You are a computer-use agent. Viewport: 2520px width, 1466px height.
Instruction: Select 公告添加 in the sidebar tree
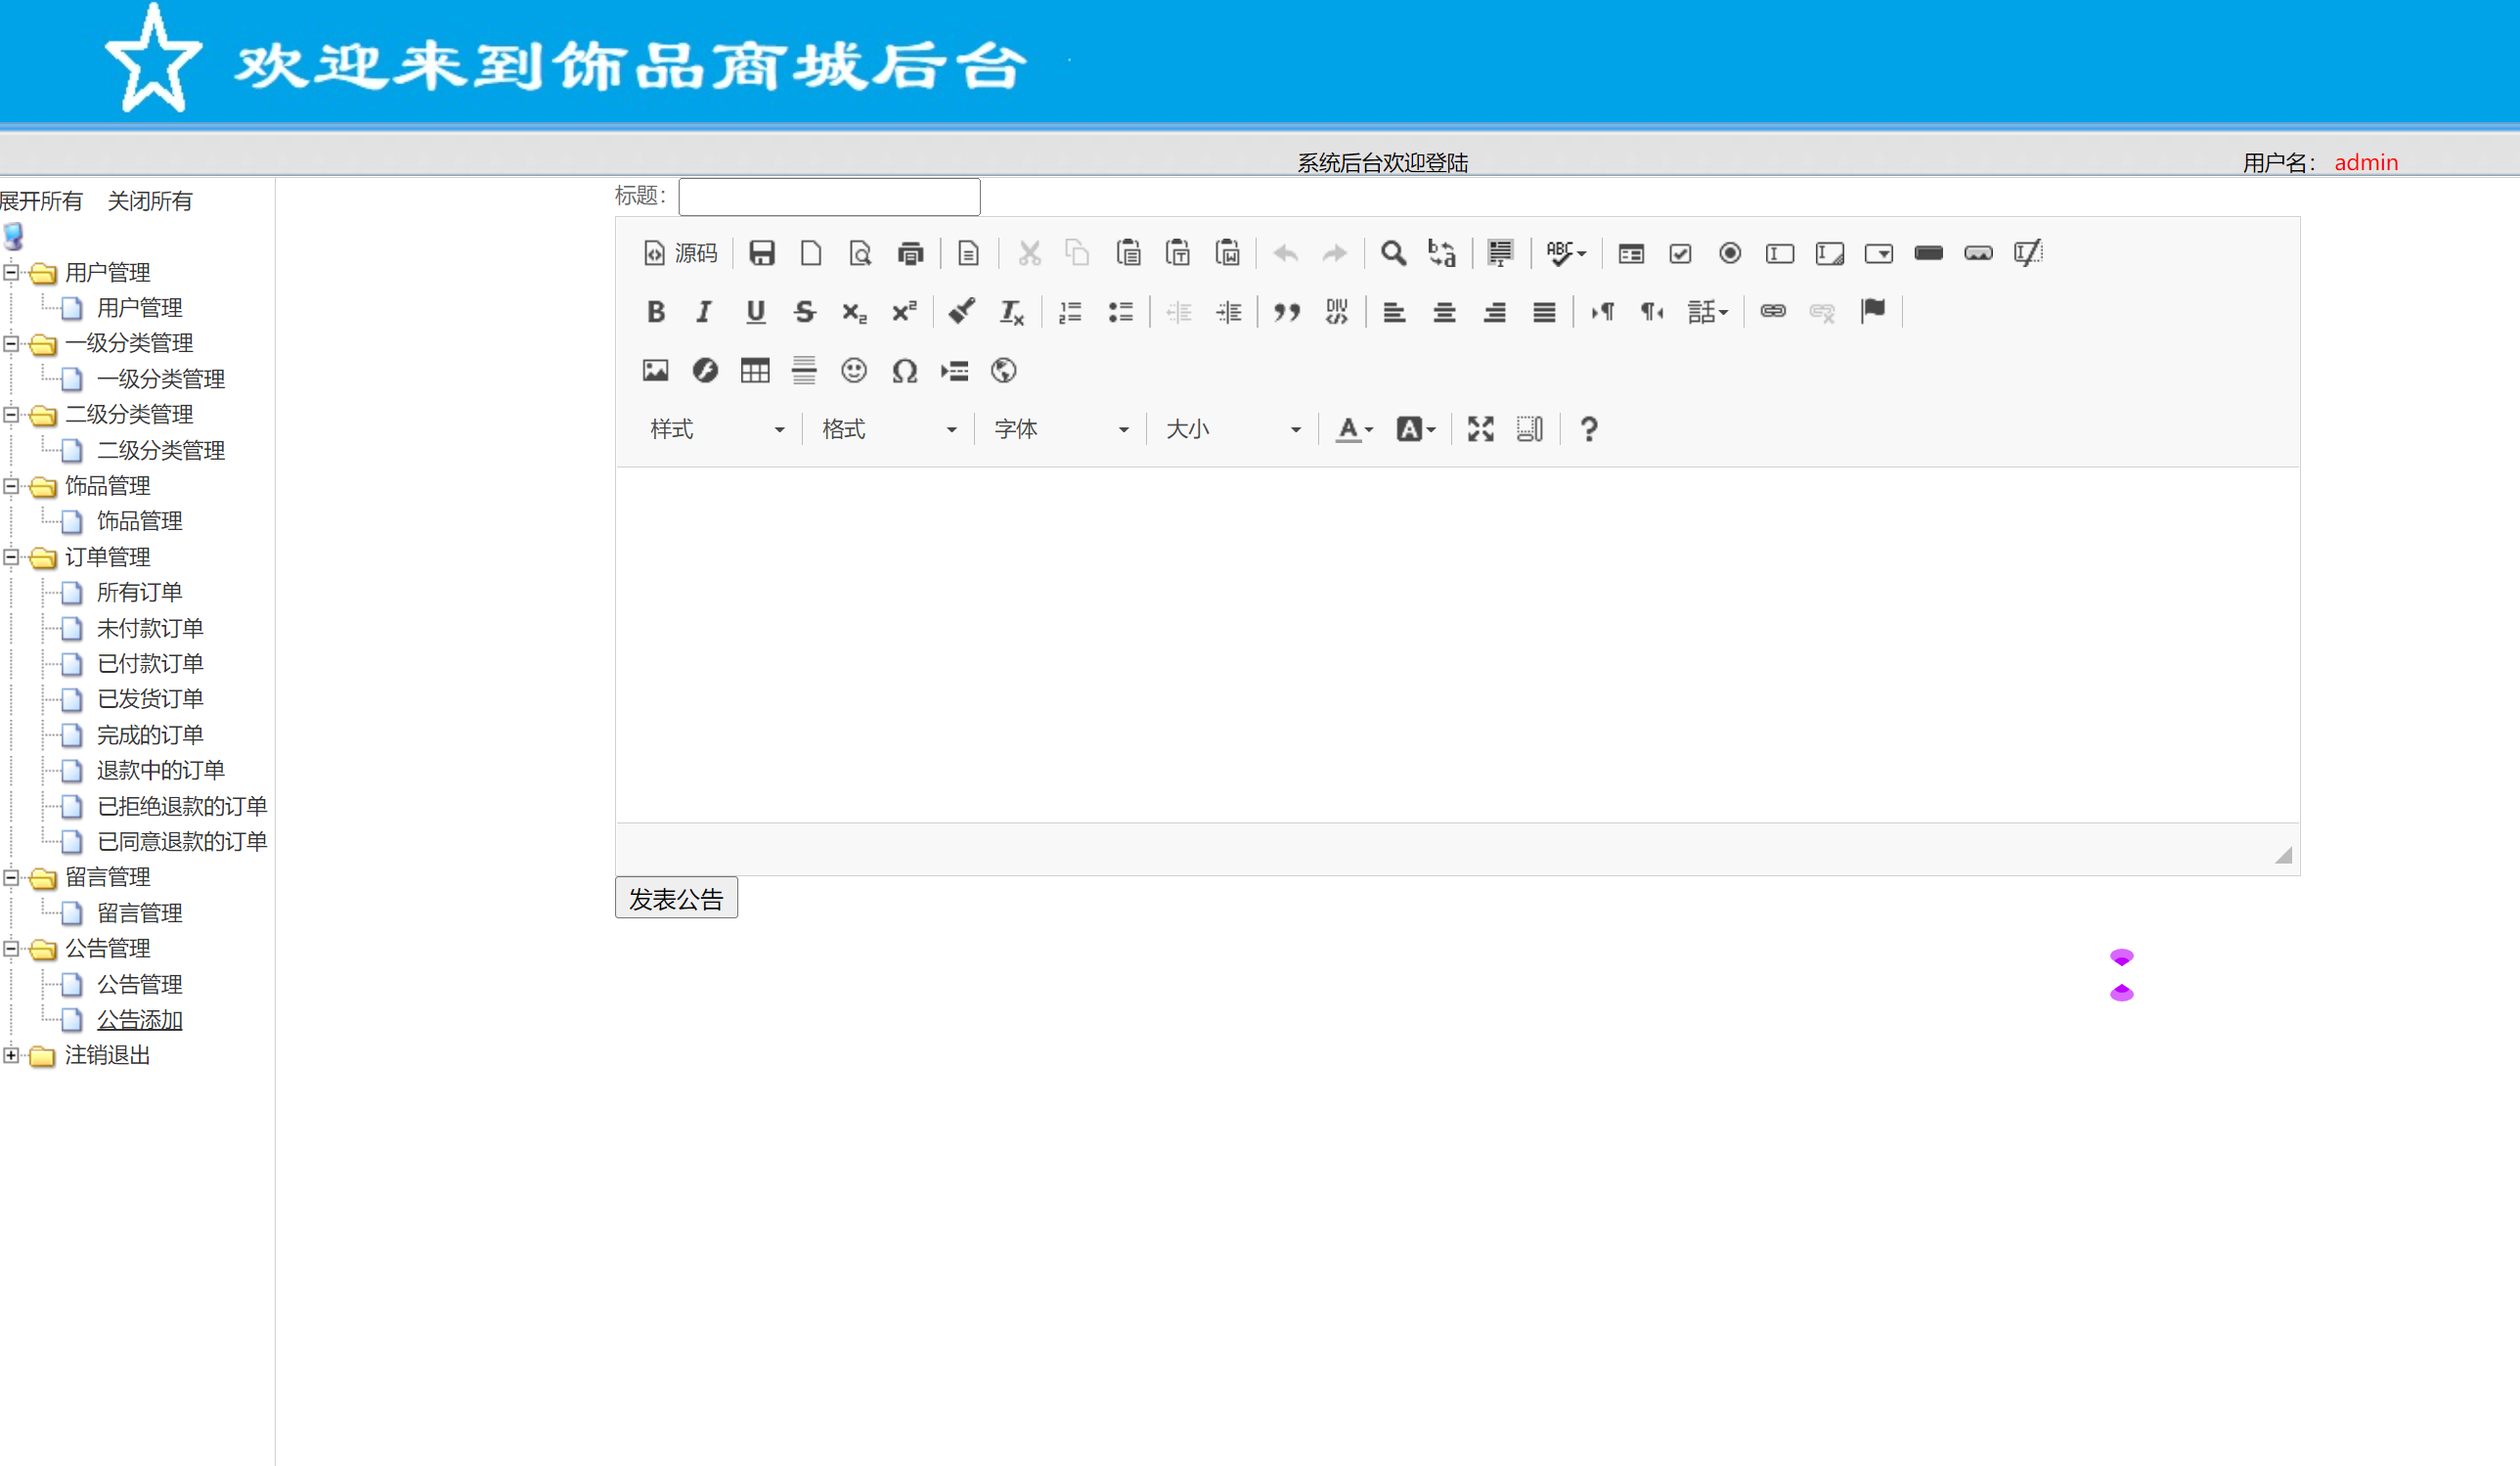139,1020
